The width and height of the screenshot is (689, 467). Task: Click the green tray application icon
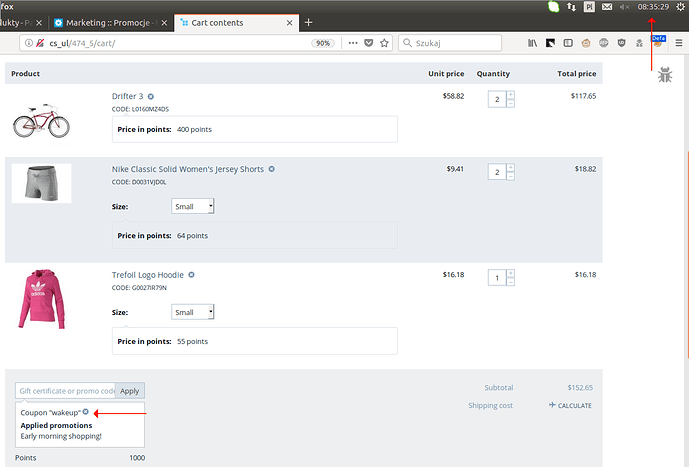coord(554,7)
